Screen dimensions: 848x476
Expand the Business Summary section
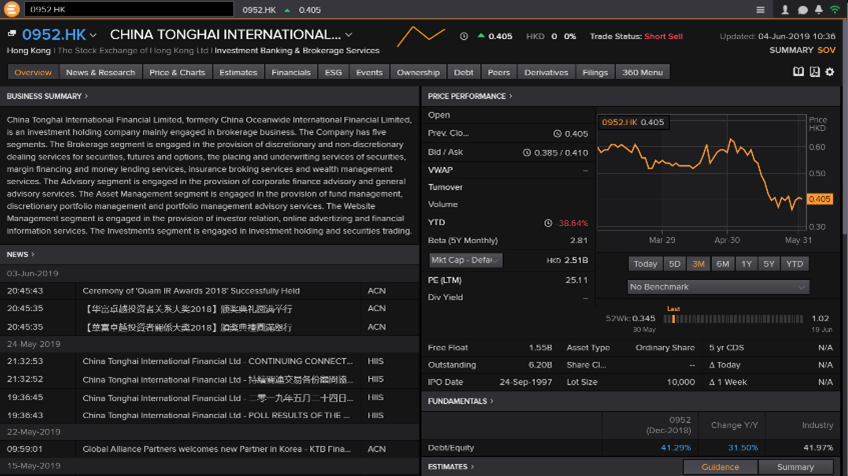tap(47, 96)
